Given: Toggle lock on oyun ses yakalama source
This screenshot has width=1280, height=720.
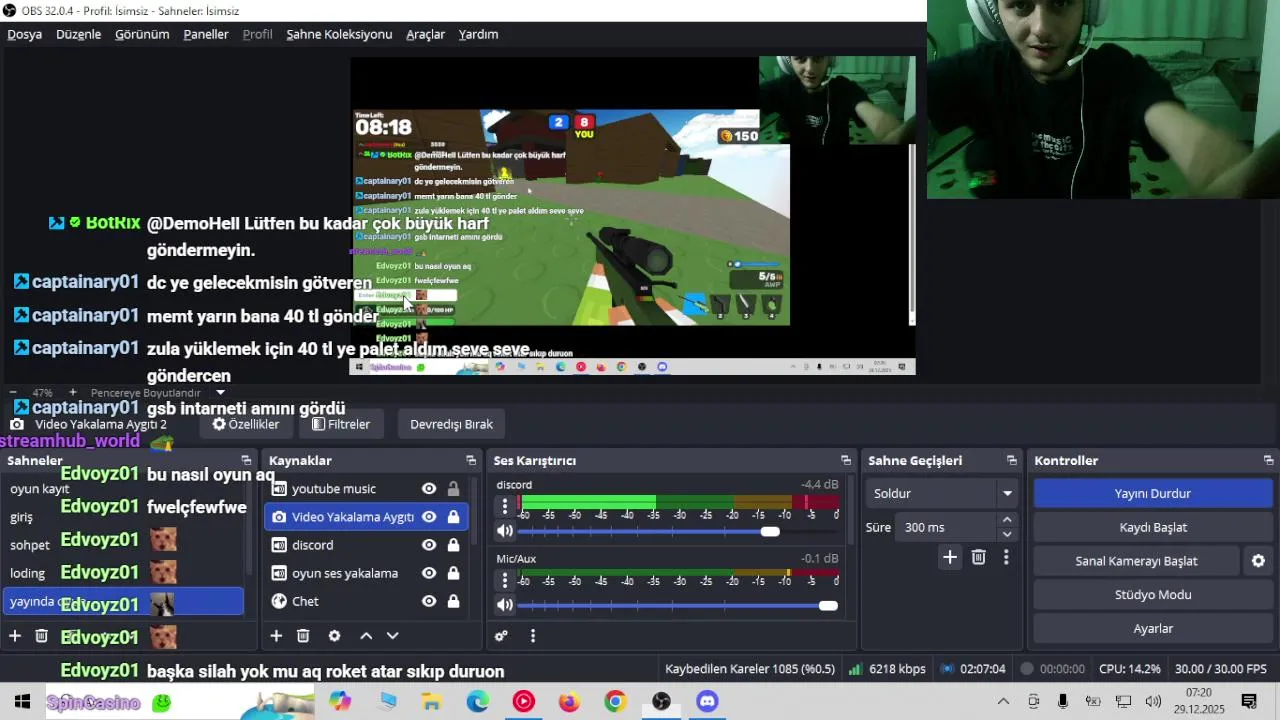Looking at the screenshot, I should (453, 573).
